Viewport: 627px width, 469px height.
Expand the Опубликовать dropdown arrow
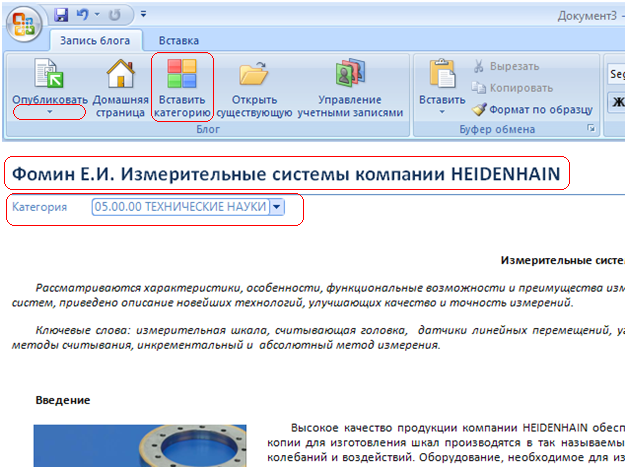pos(50,112)
